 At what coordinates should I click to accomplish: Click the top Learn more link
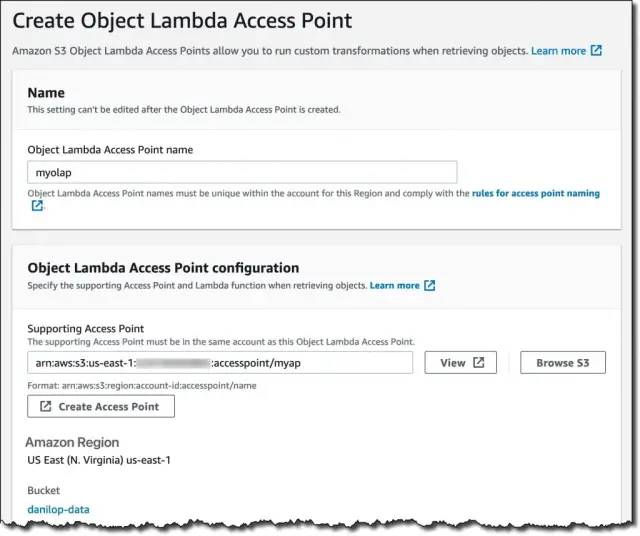[558, 50]
